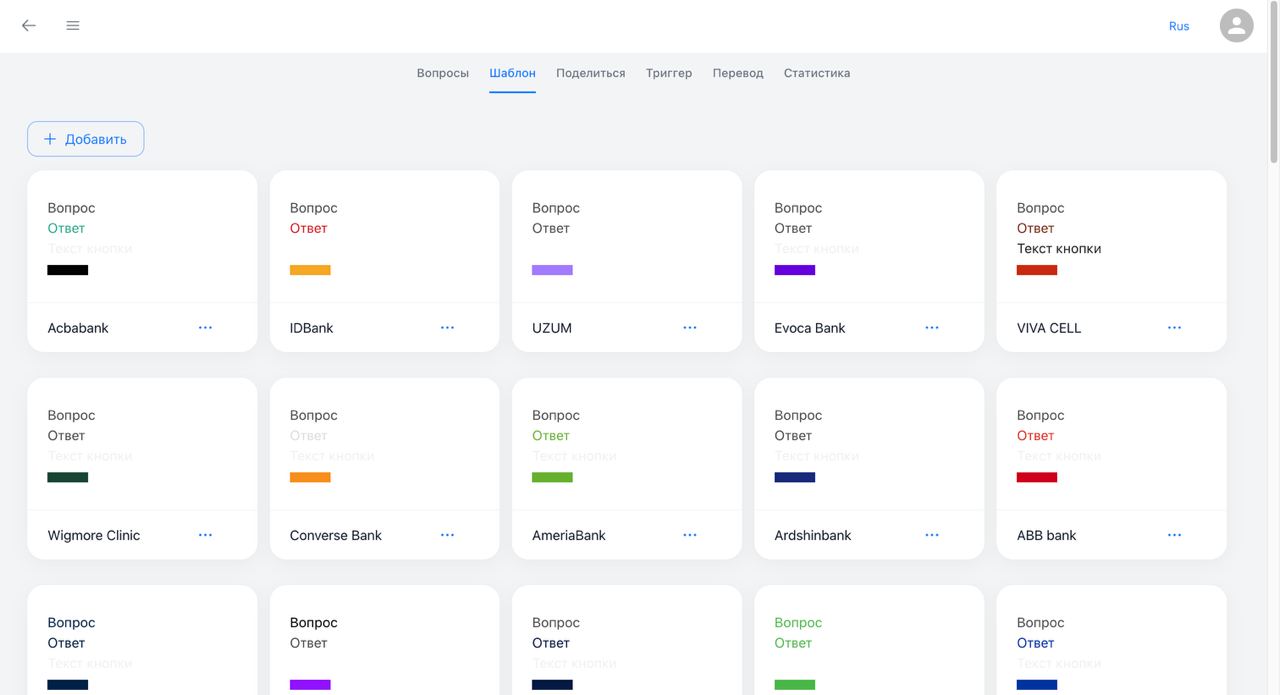Screen dimensions: 1280x695
Task: Click the Вопрос text in Evoca Bank card
Action: [798, 208]
